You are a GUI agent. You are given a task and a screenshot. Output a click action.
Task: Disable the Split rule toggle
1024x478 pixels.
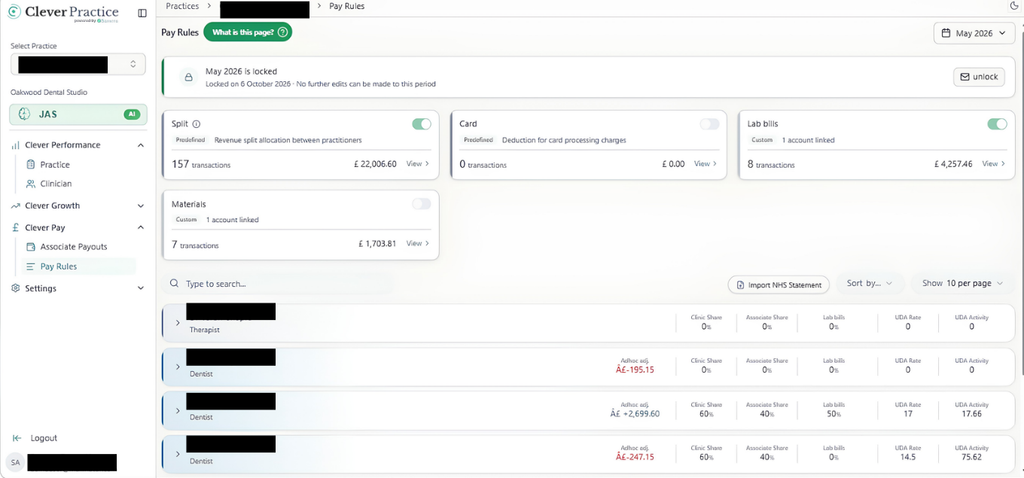[x=422, y=124]
